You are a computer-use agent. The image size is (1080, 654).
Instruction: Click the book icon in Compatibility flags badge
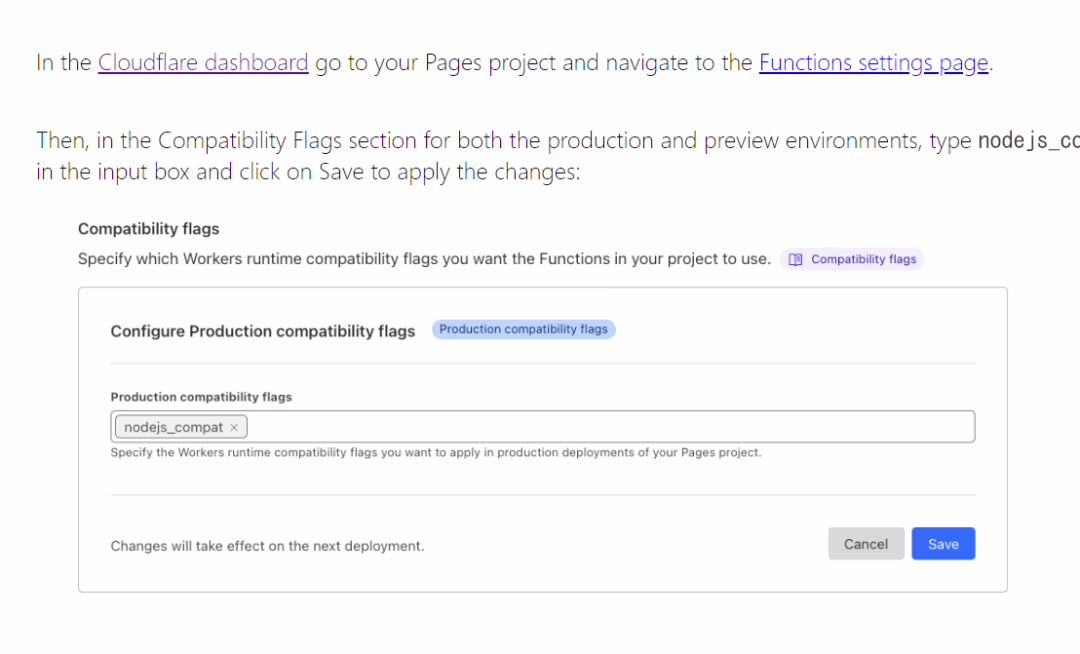tap(796, 260)
